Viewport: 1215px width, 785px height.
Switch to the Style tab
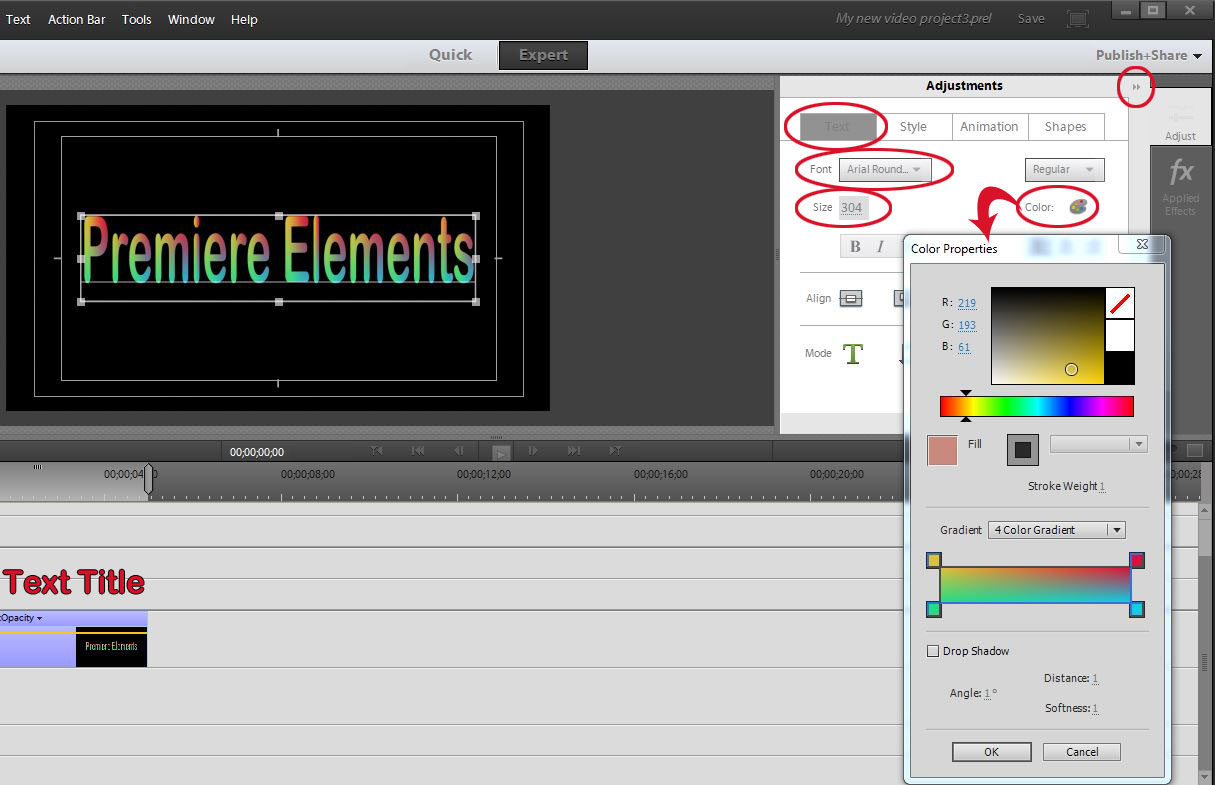tap(913, 127)
